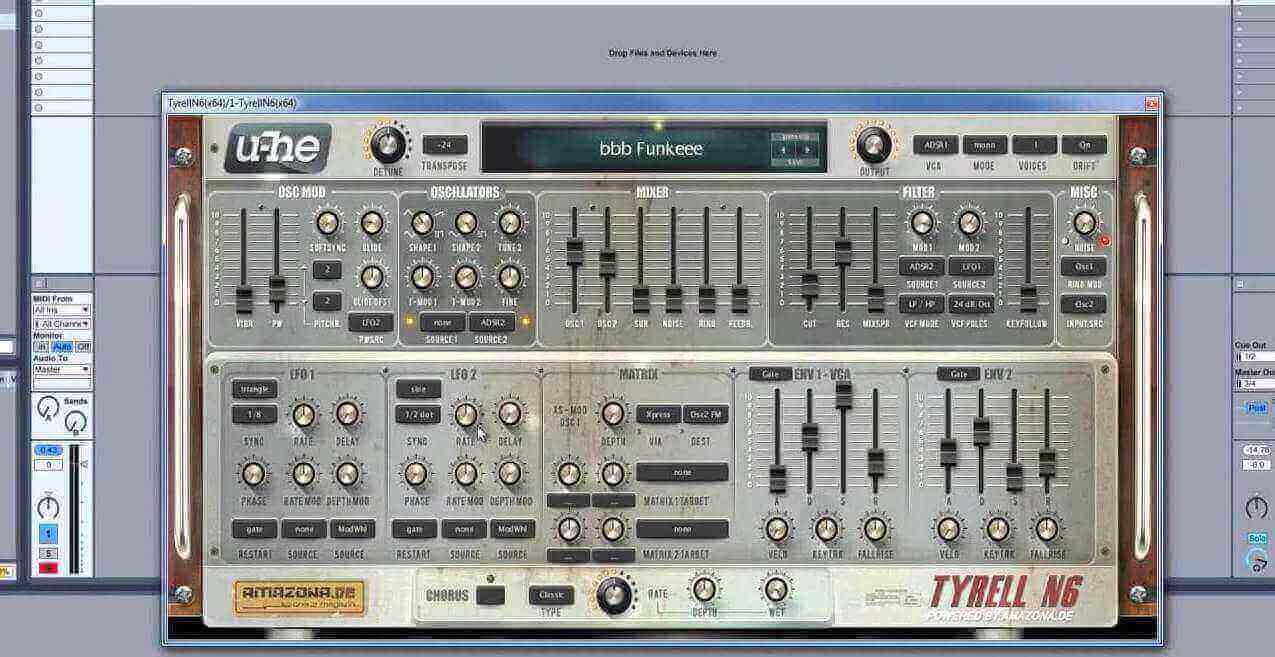This screenshot has width=1275, height=657.
Task: Click the ENV 2 FALLRISE knob
Action: coord(1046,529)
